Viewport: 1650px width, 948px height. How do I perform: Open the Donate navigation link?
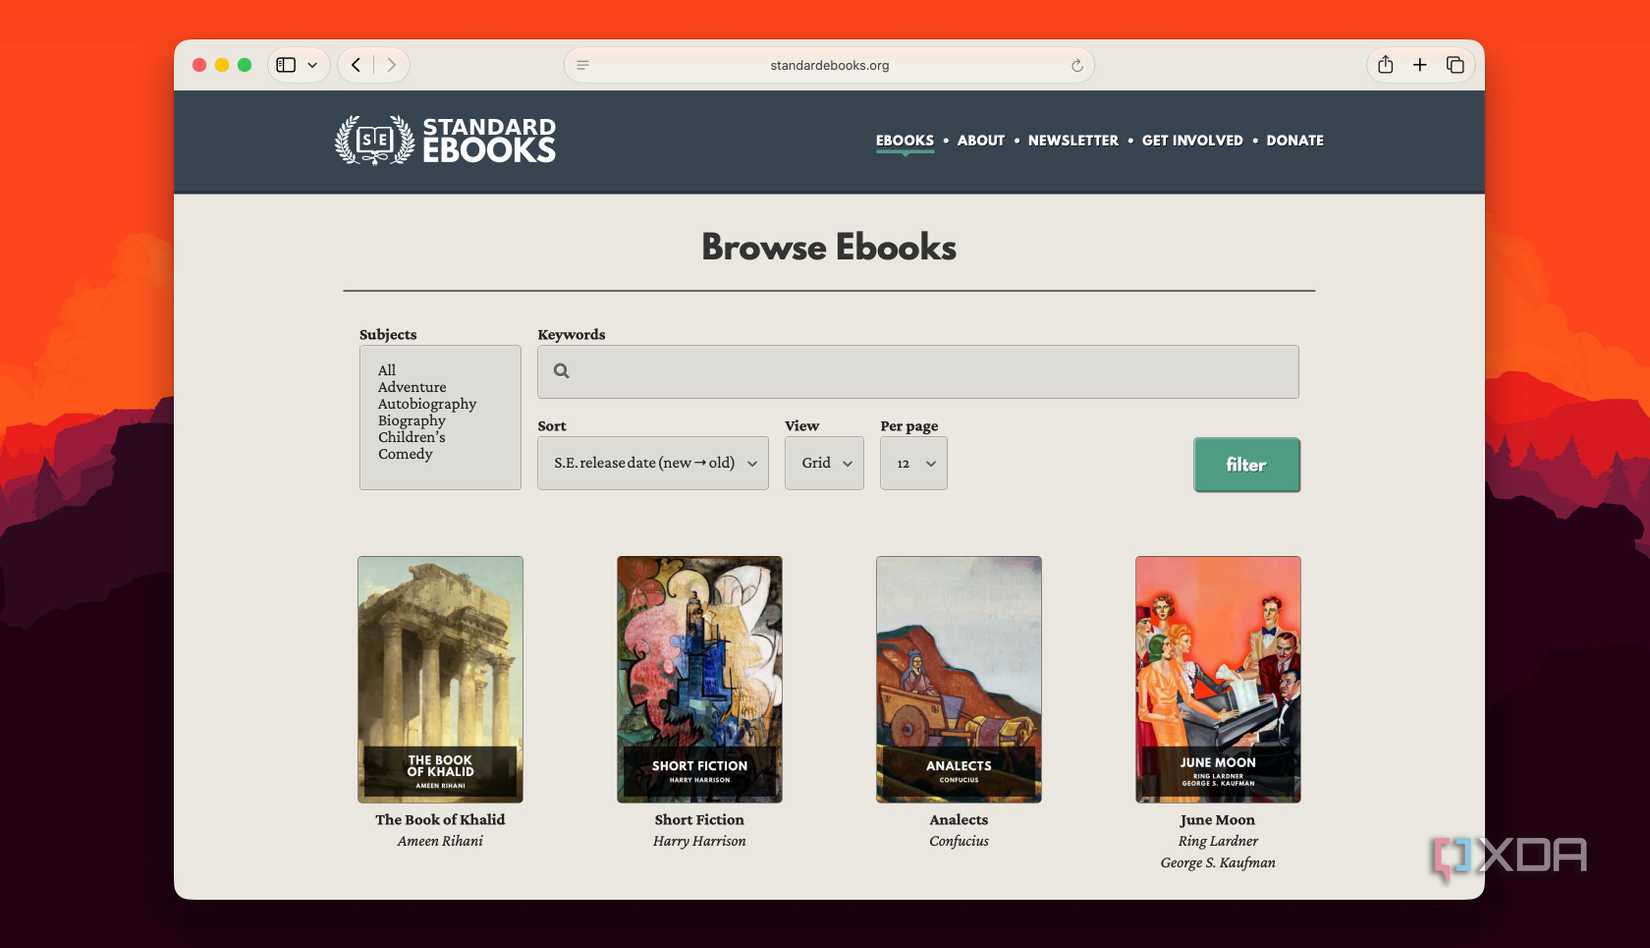click(1295, 140)
